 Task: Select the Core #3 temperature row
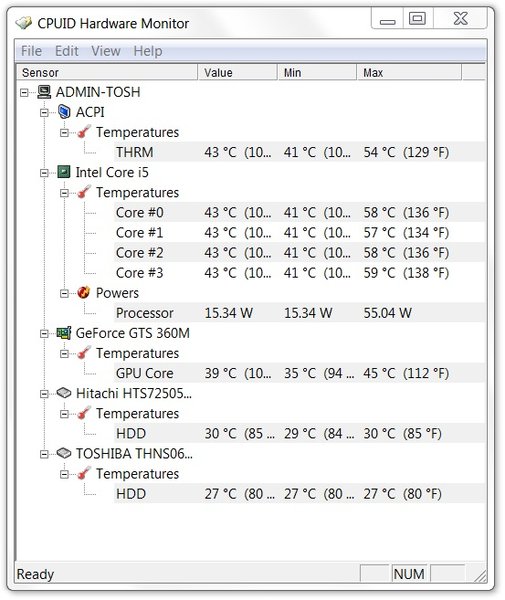click(x=299, y=273)
